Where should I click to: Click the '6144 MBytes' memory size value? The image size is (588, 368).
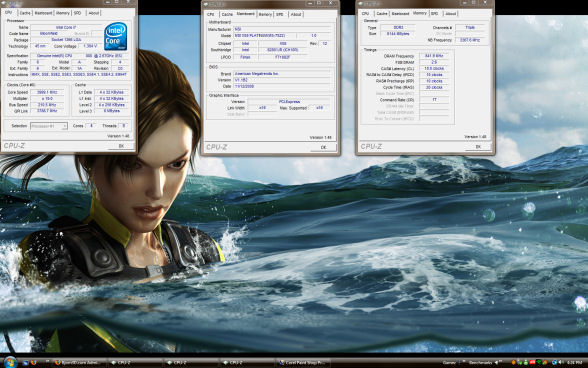click(x=398, y=34)
